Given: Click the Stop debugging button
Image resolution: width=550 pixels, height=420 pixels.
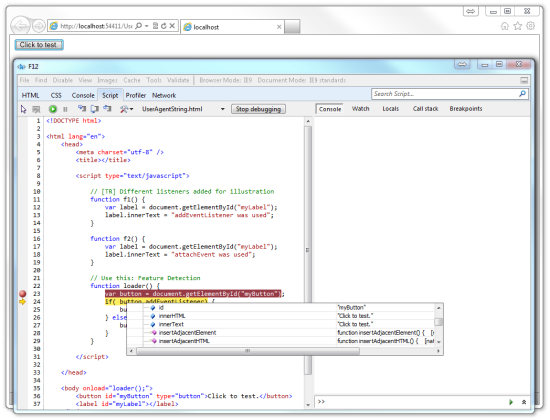Looking at the screenshot, I should tap(258, 109).
